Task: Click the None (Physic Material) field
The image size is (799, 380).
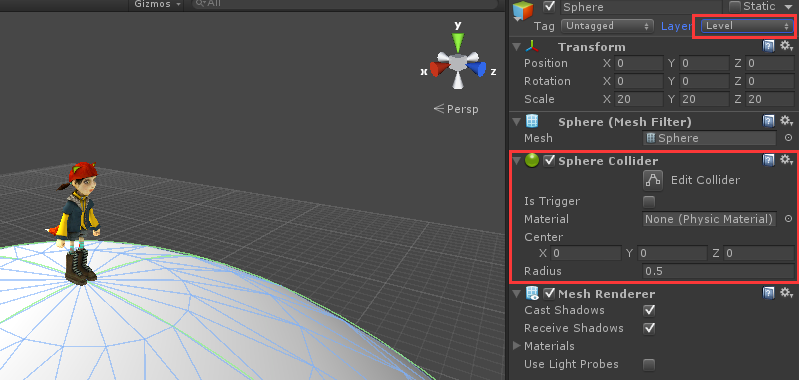Action: (709, 219)
